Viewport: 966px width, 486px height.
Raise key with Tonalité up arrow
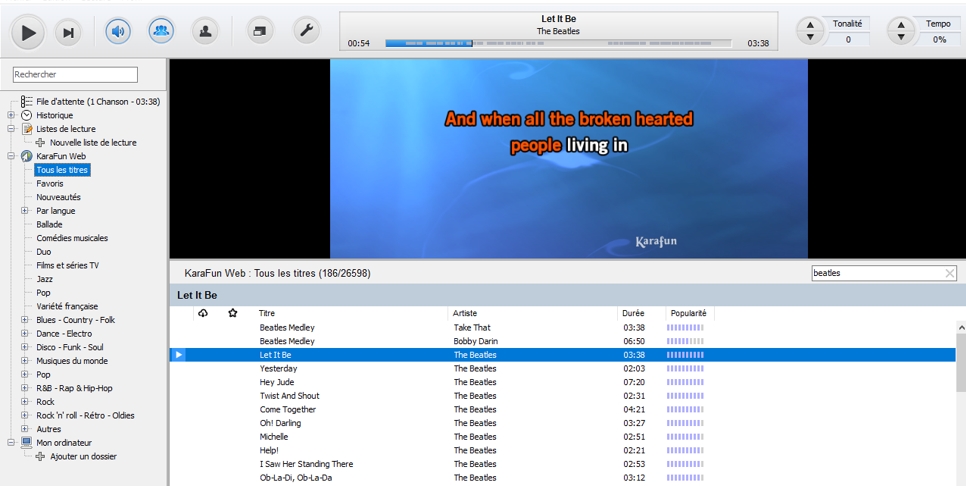(811, 25)
